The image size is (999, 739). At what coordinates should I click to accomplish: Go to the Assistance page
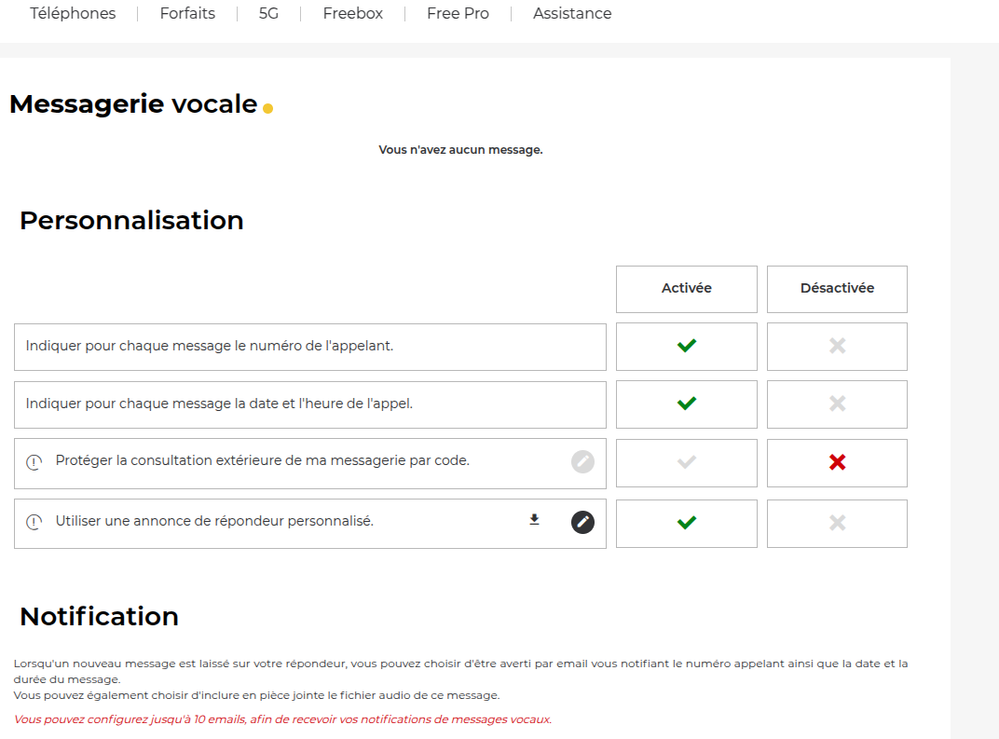coord(572,14)
